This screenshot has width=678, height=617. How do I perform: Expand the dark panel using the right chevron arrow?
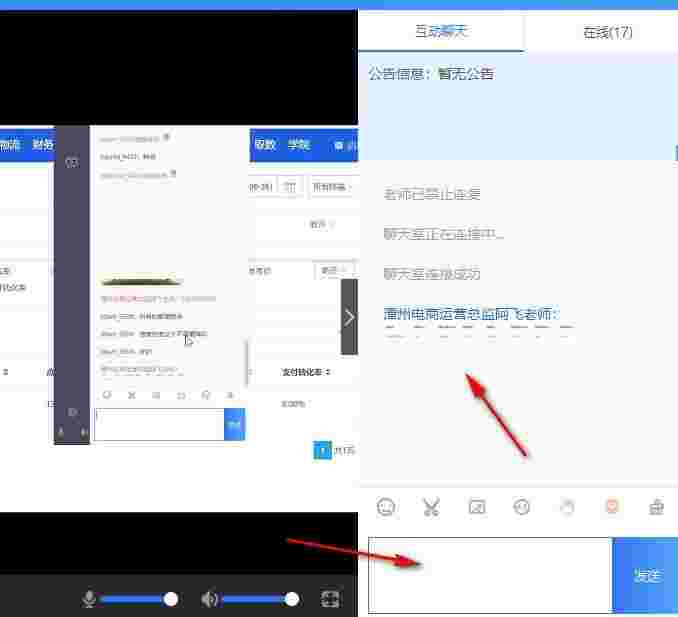[349, 317]
